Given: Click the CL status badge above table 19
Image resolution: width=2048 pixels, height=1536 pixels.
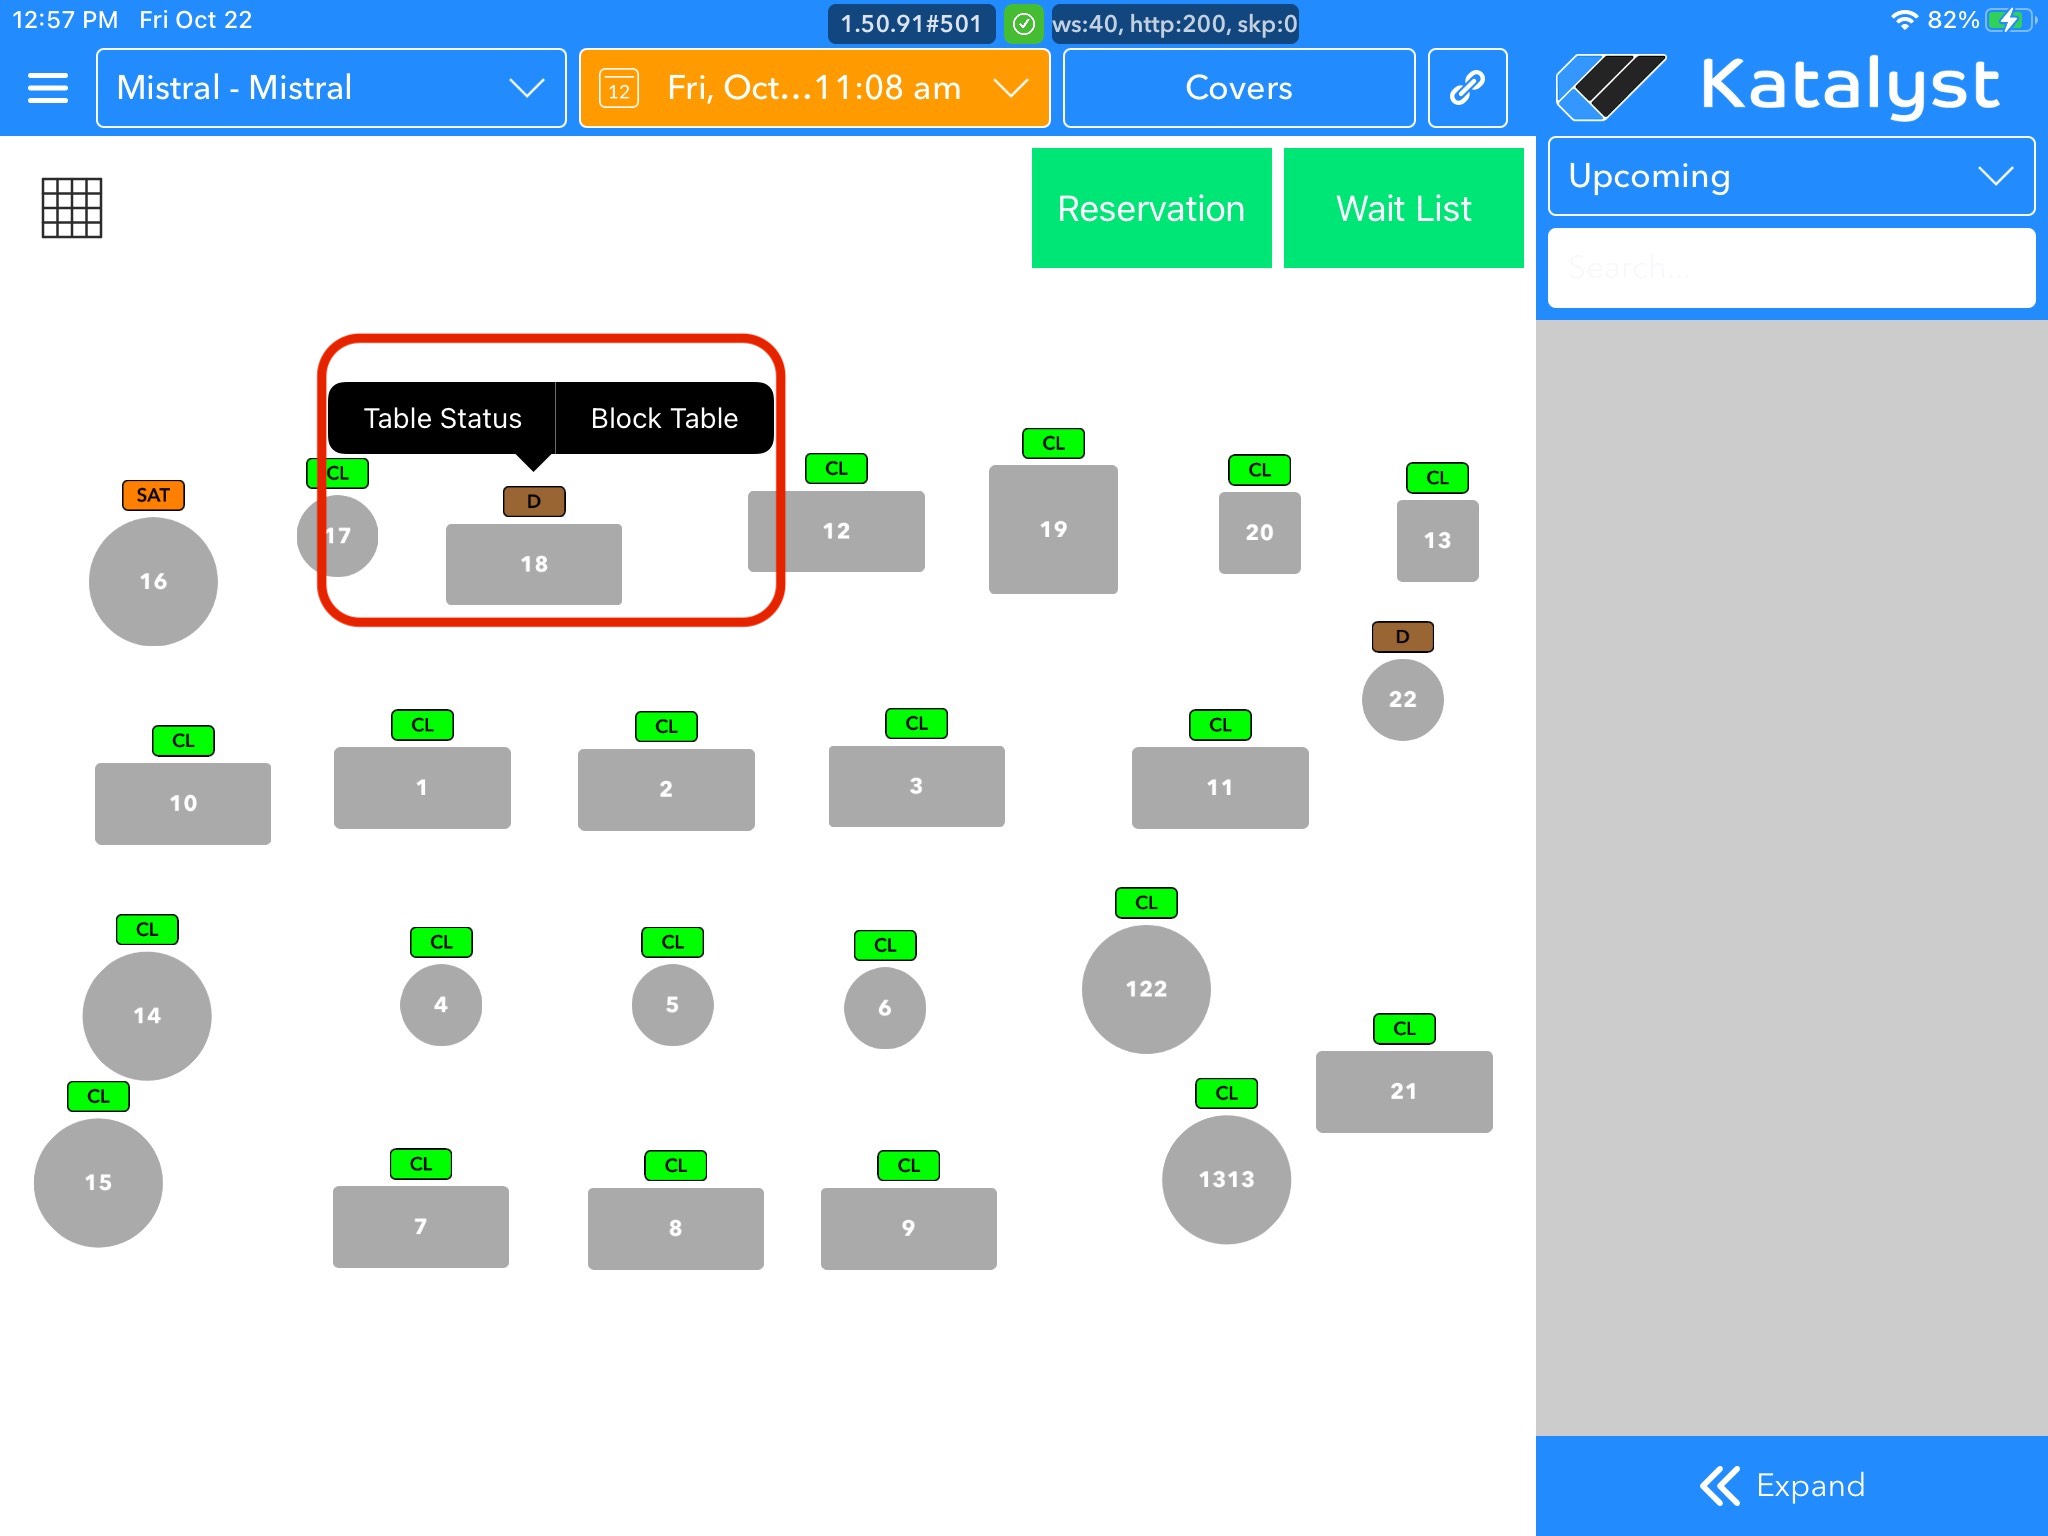Looking at the screenshot, I should 1053,443.
